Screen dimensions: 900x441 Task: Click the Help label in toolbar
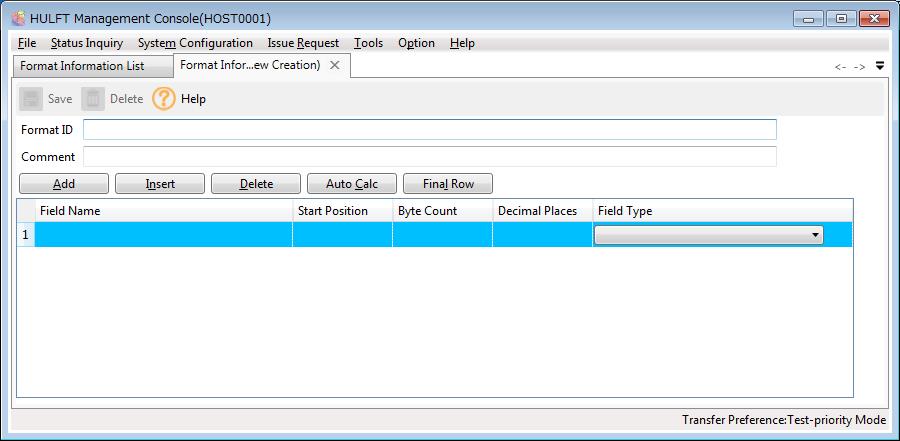(x=193, y=99)
